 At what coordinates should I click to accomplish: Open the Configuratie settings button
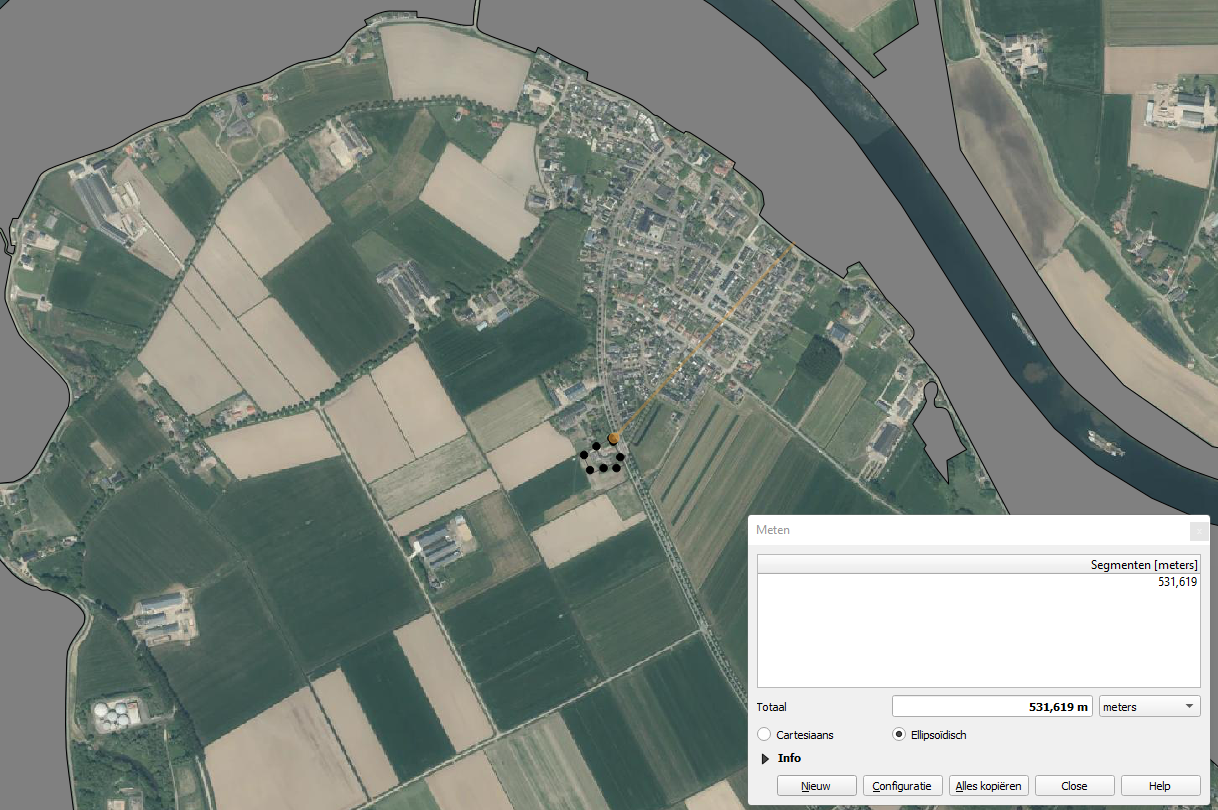tap(902, 786)
